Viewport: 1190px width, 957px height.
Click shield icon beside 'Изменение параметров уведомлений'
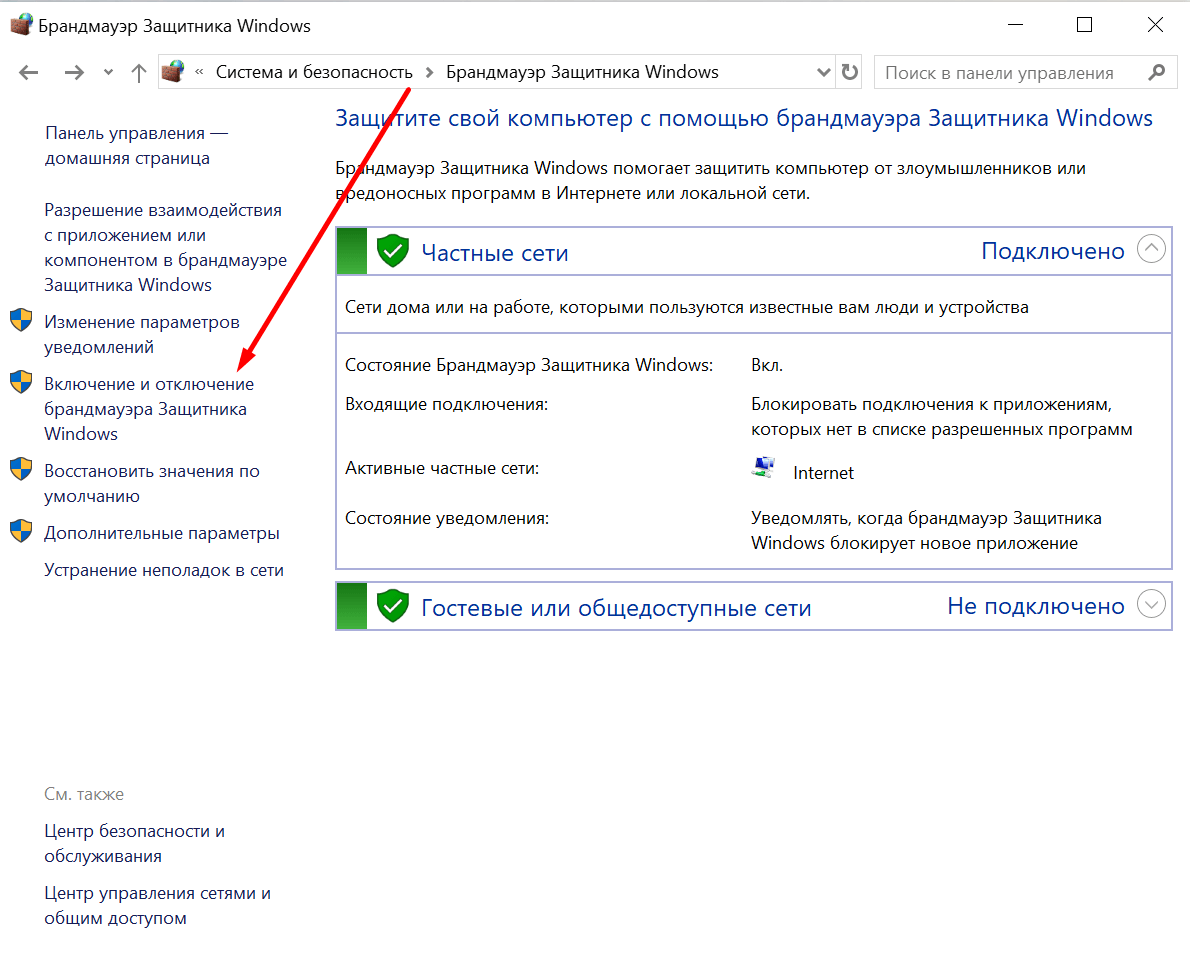click(21, 320)
